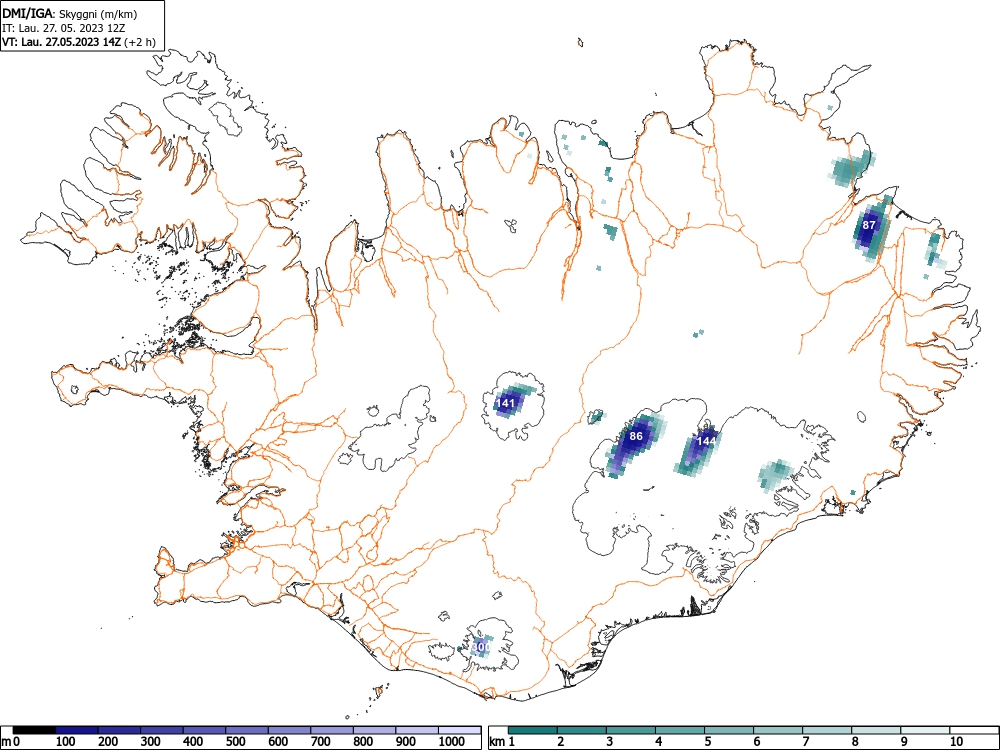This screenshot has height=750, width=1000.
Task: Click the VT: Lau. 27.05.2023 14Z (+2 h) line
Action: pos(78,42)
